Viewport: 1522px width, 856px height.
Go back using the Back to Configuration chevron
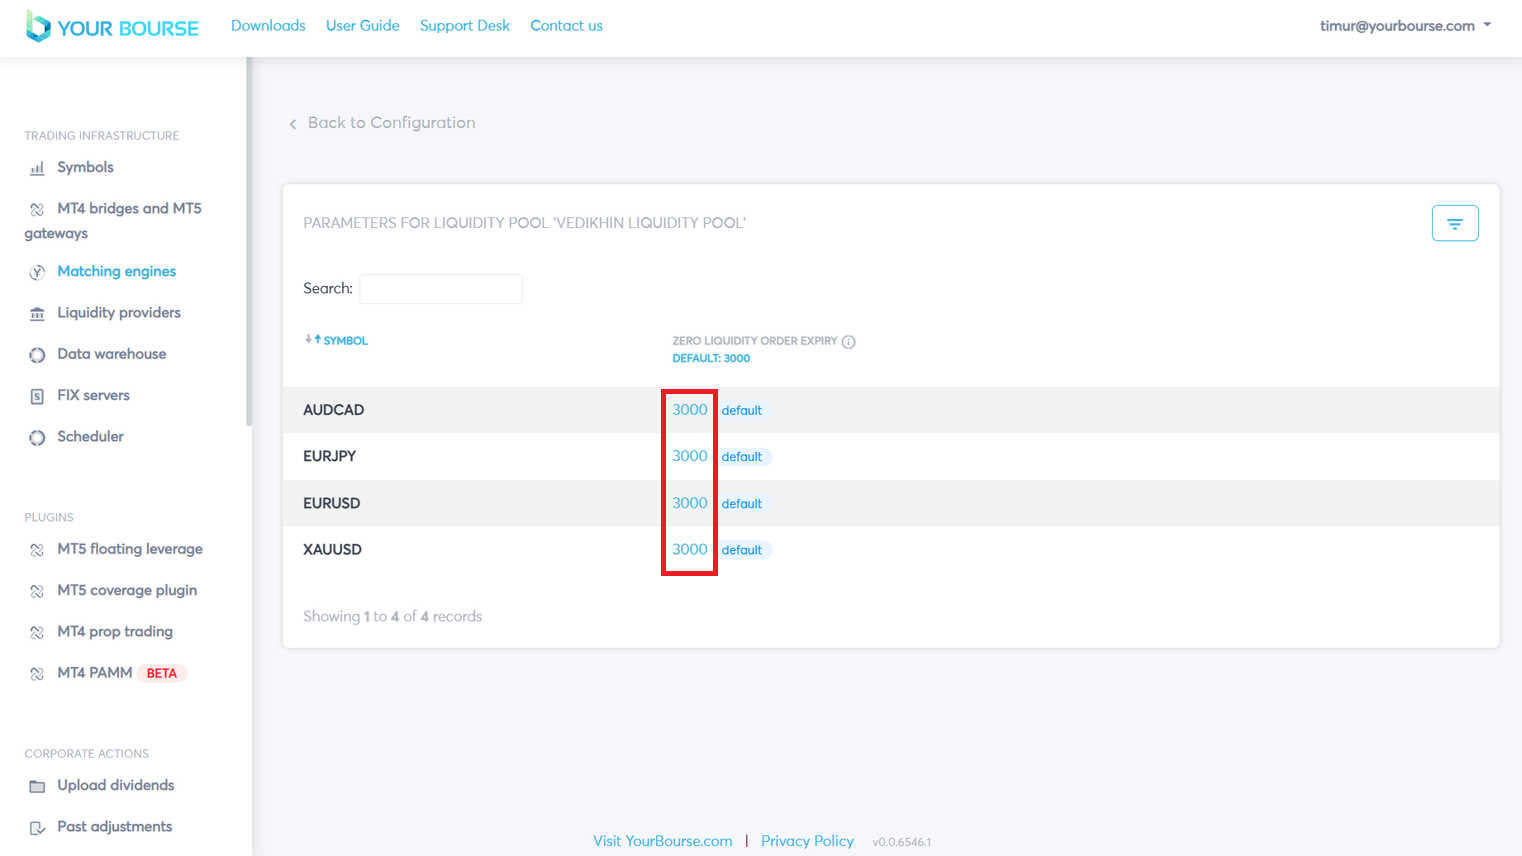coord(293,124)
